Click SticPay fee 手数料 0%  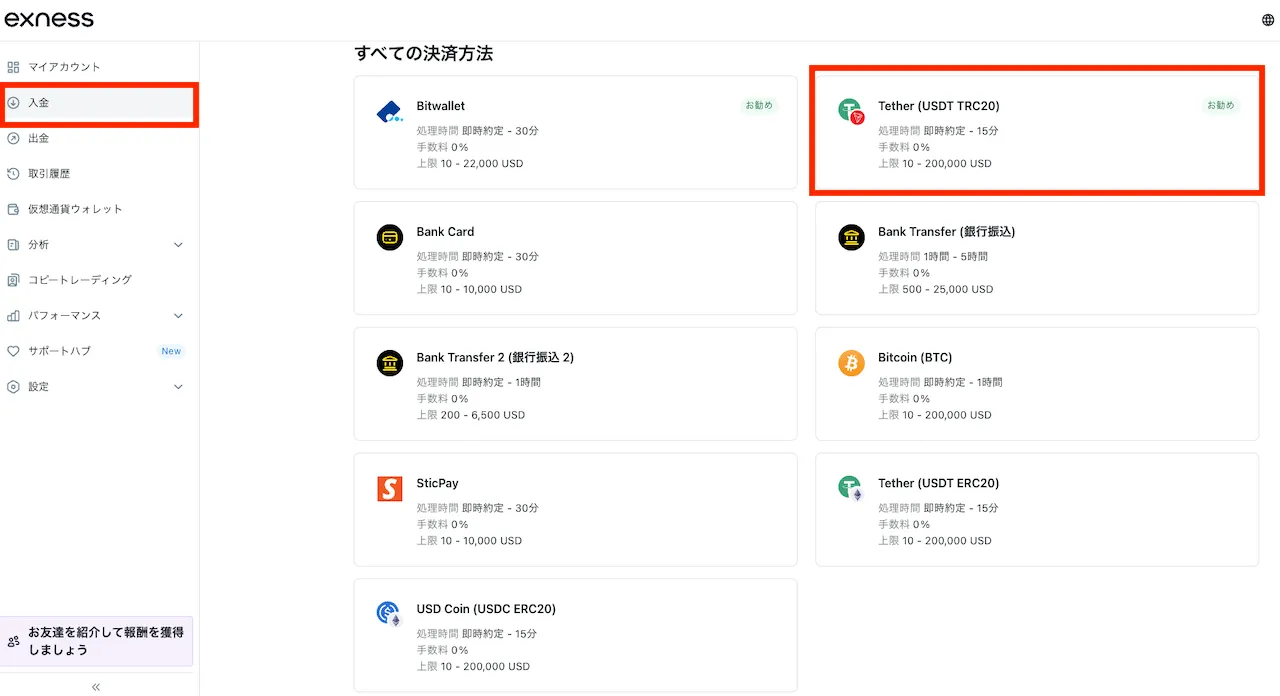(x=442, y=524)
